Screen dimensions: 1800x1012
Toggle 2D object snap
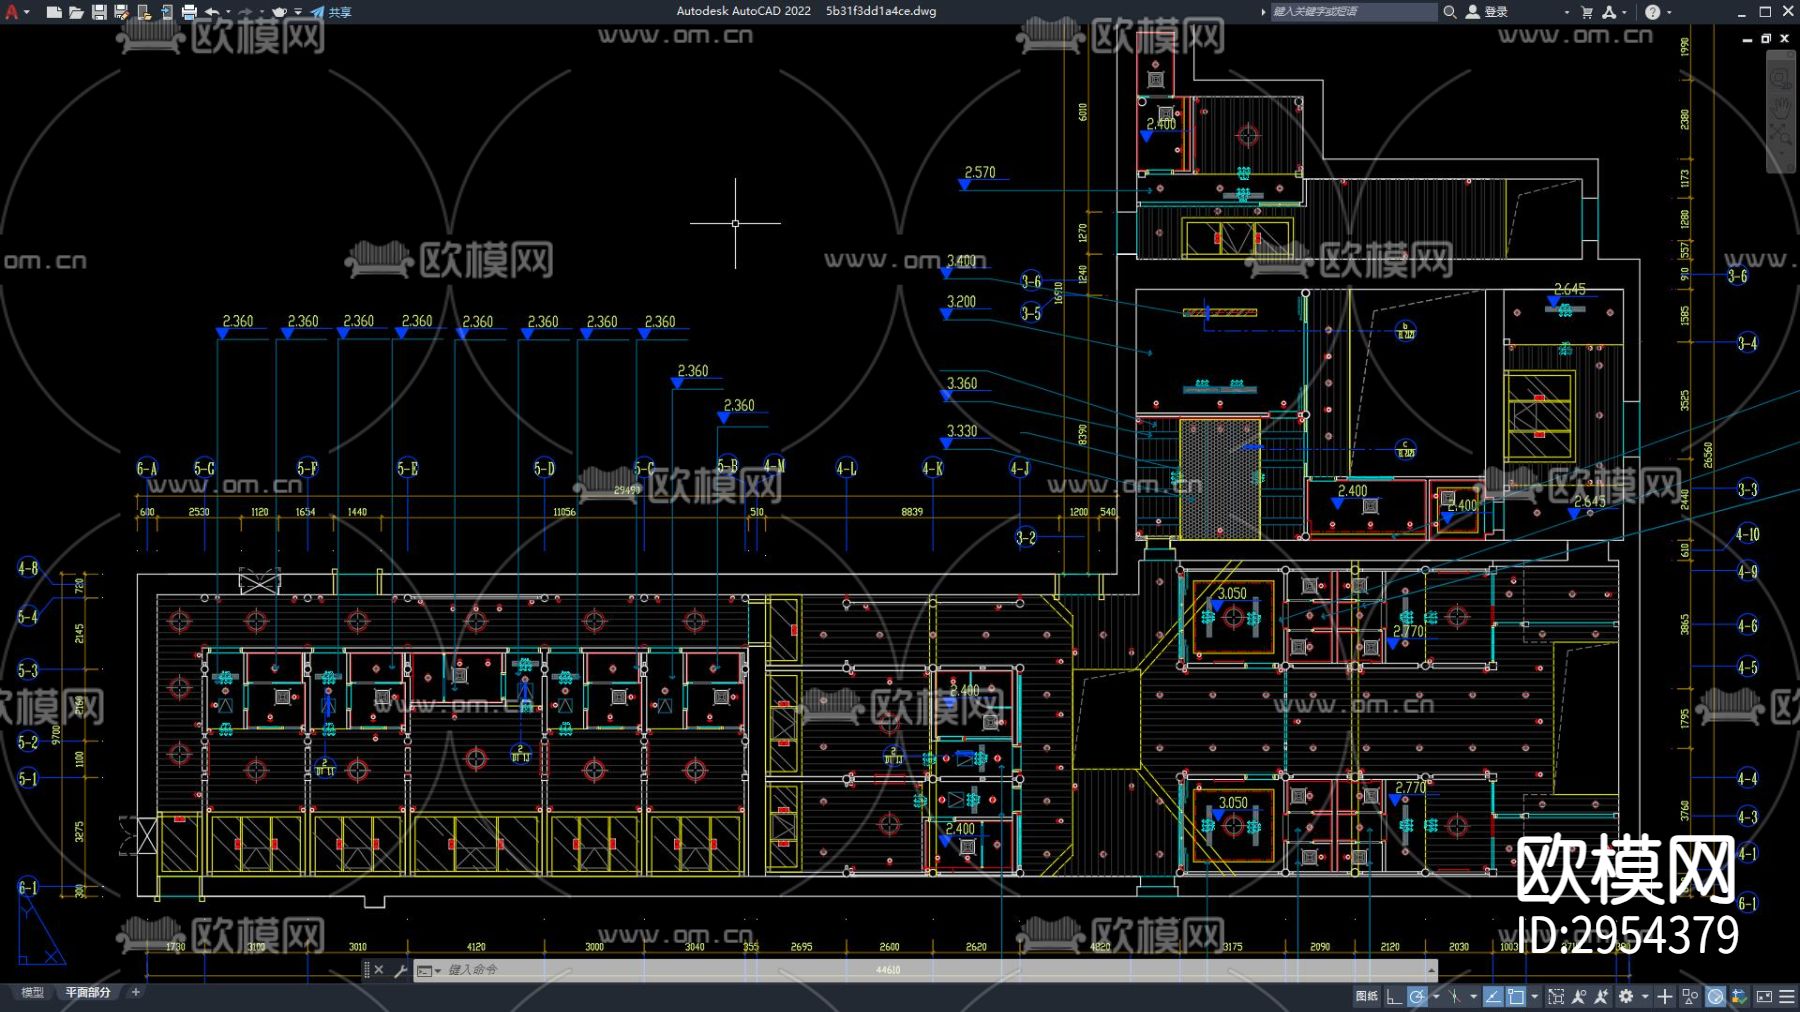(x=1516, y=996)
